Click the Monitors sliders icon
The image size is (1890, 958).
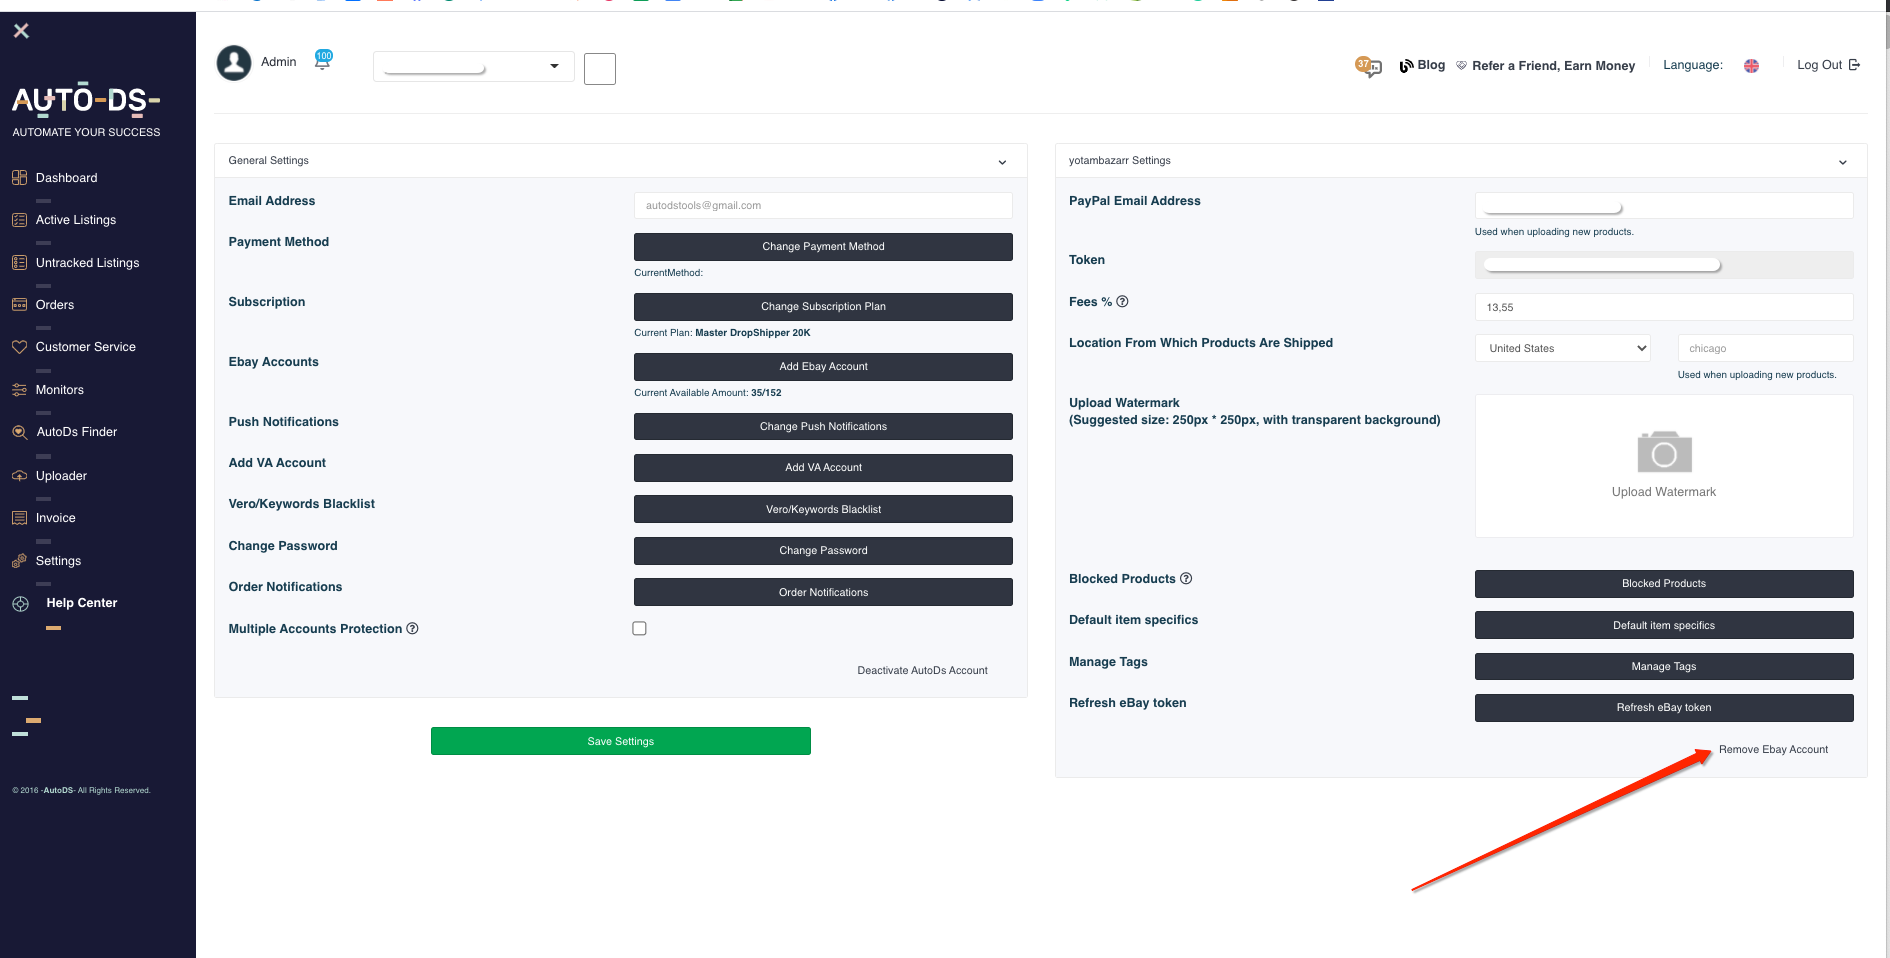[19, 390]
